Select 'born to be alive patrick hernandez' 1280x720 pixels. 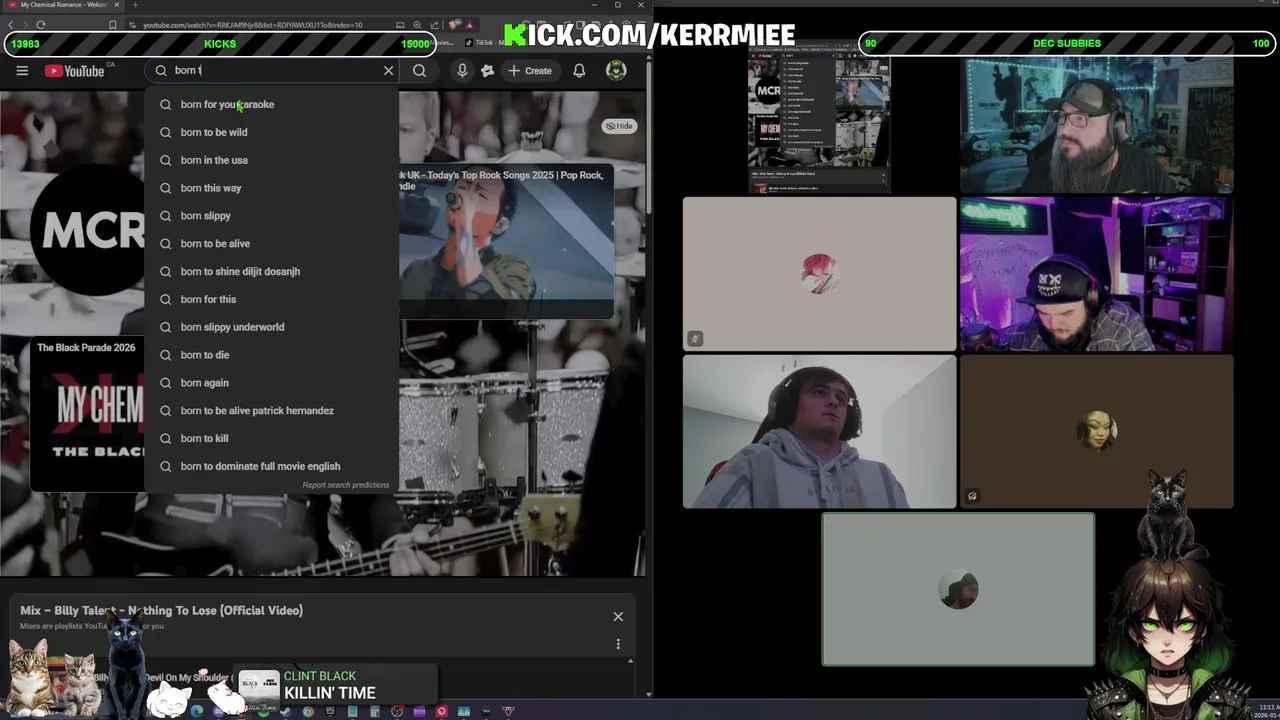272,410
